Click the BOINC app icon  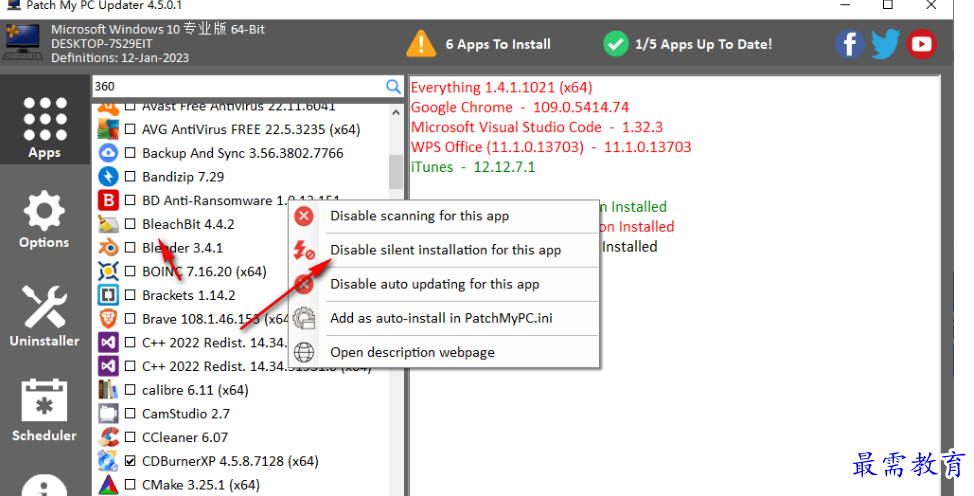point(108,271)
